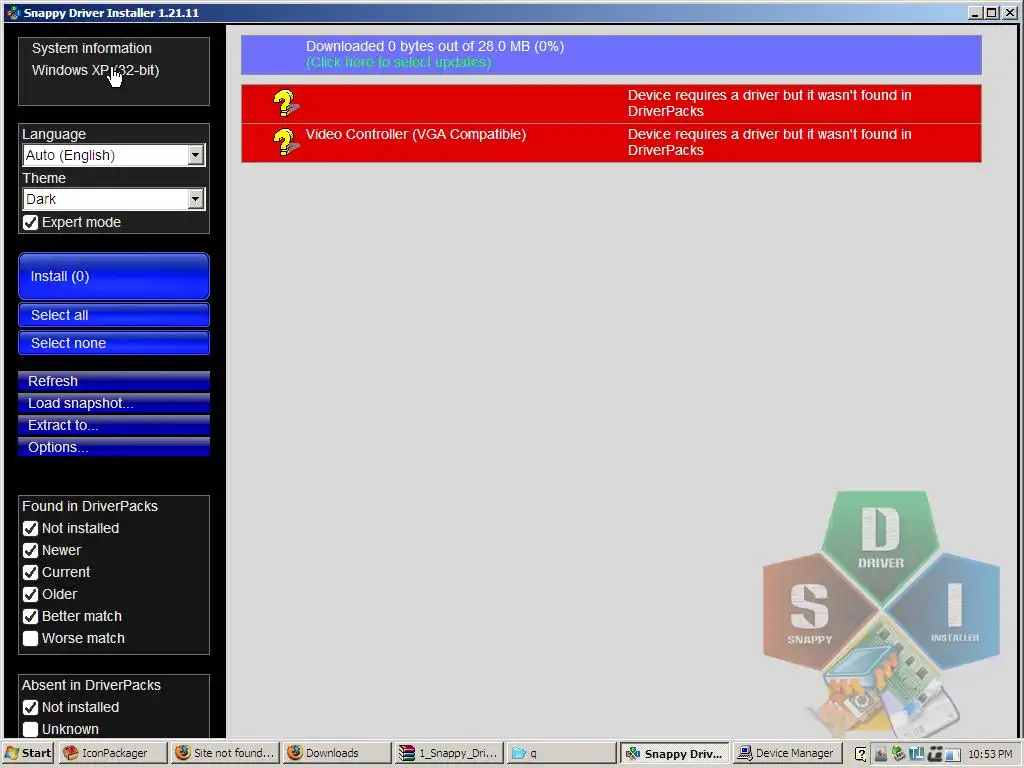Uncheck 'Not installed' under Found in DriverPacks

point(30,528)
